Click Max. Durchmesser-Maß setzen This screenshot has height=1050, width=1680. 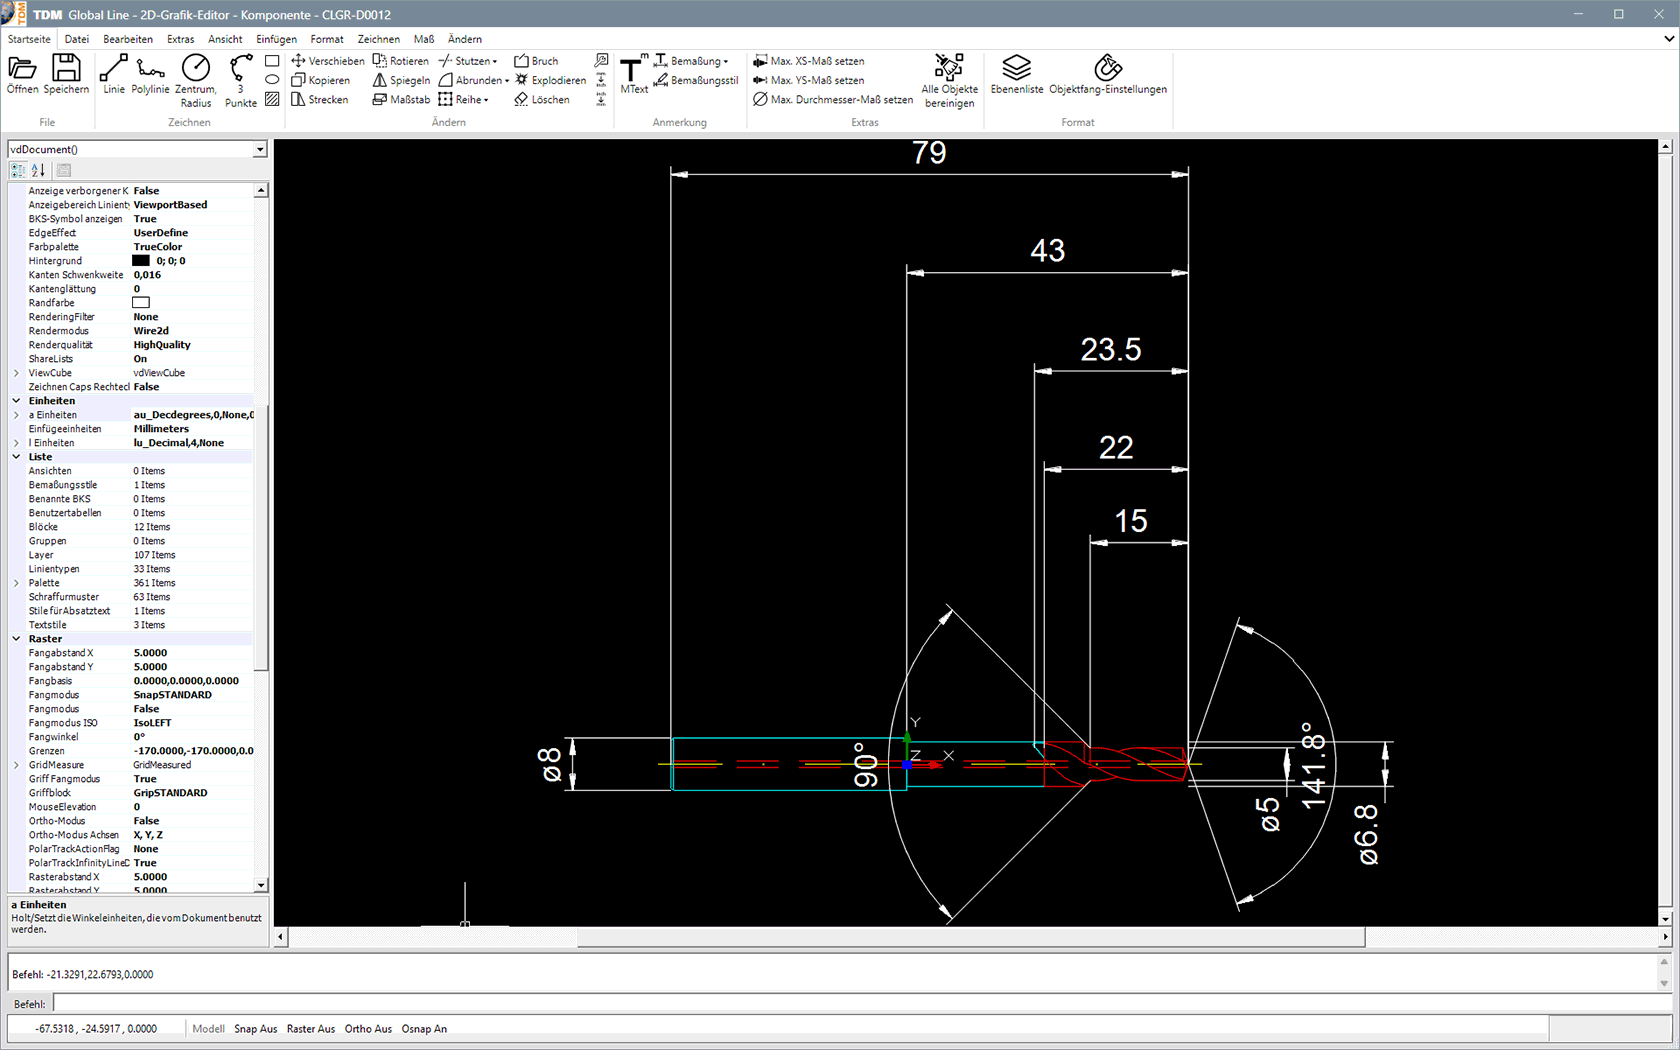point(833,99)
